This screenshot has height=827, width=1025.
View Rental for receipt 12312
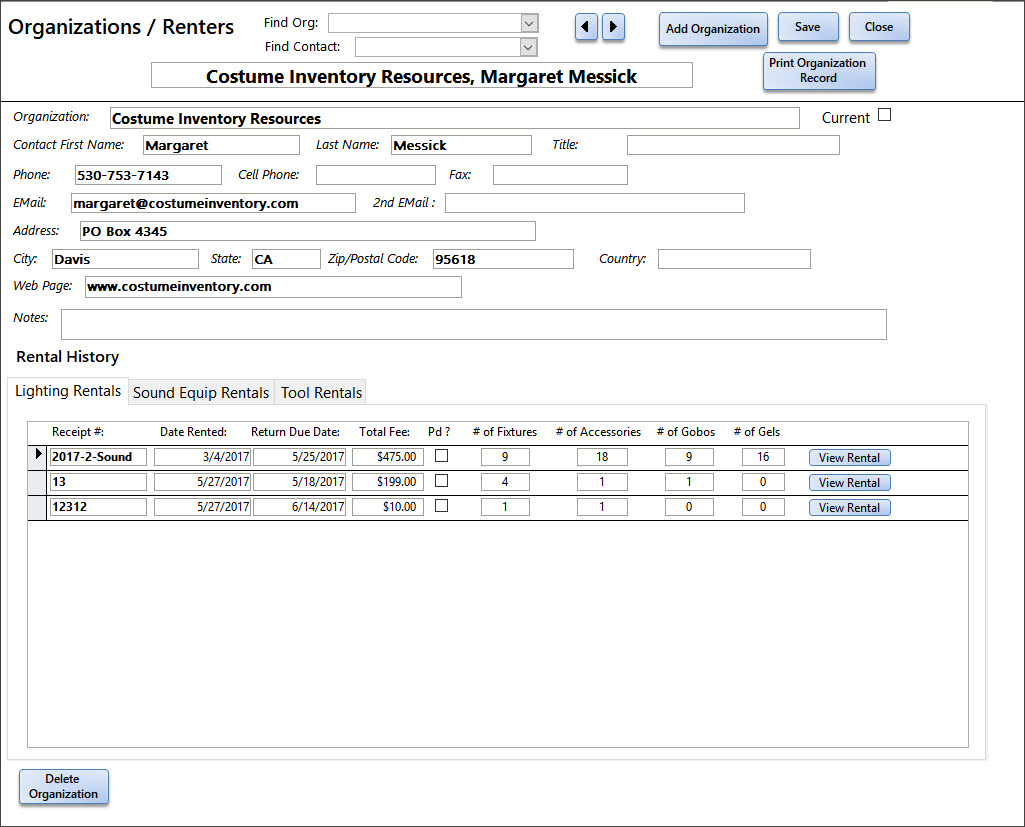pyautogui.click(x=849, y=508)
